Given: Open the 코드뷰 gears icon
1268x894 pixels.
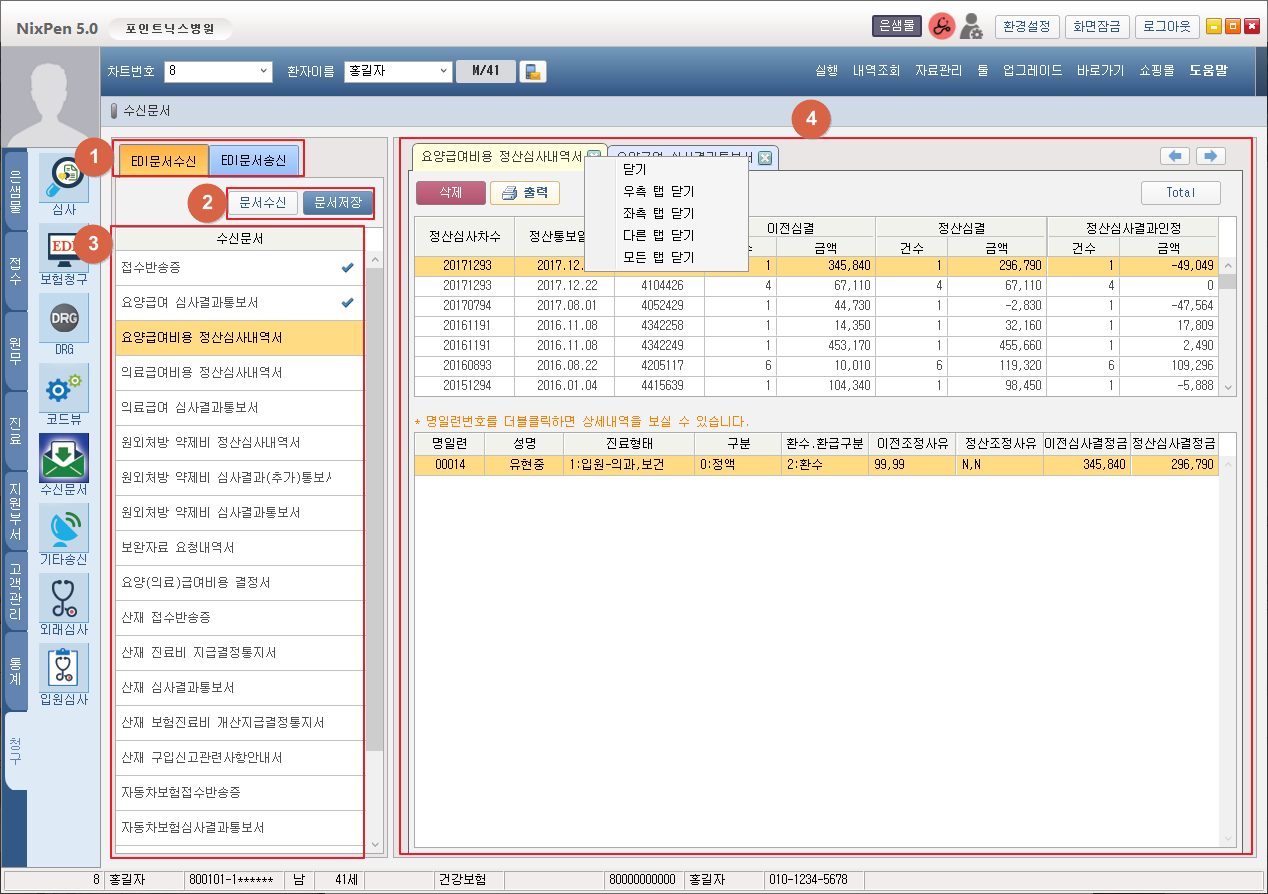Looking at the screenshot, I should click(x=63, y=387).
